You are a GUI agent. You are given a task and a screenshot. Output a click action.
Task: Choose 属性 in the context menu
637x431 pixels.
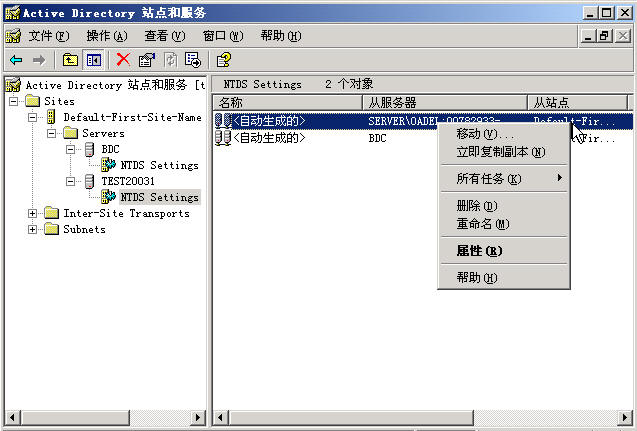[x=479, y=251]
